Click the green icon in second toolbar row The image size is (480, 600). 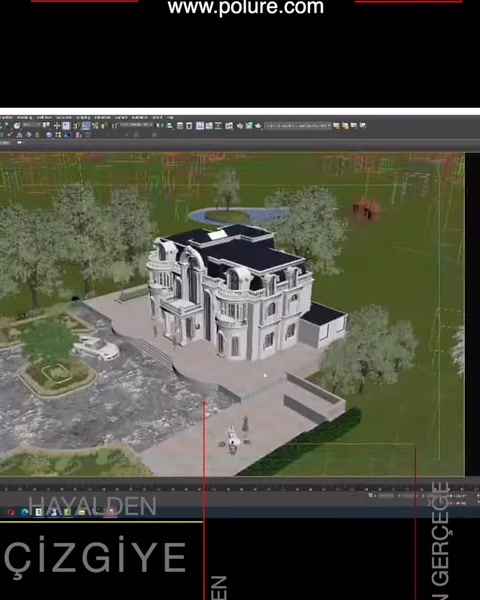pos(38,135)
